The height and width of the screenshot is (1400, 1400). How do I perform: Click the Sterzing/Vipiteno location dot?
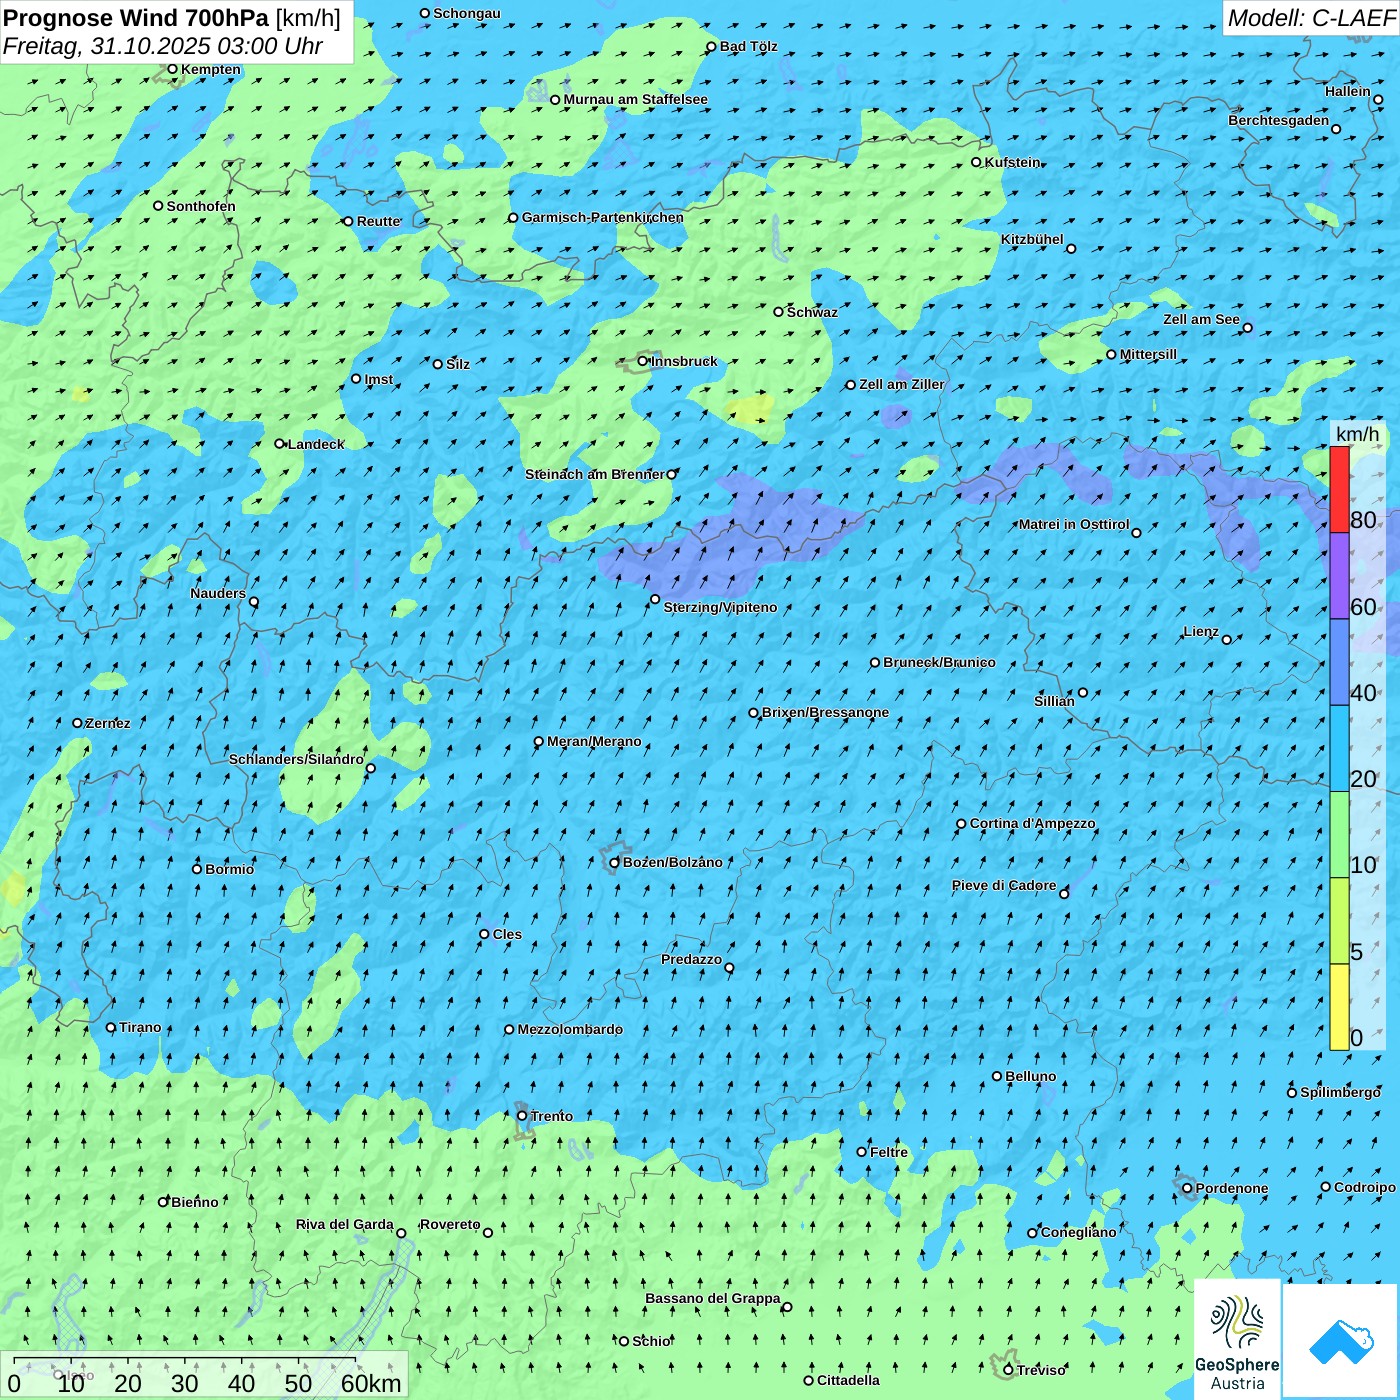tap(655, 600)
